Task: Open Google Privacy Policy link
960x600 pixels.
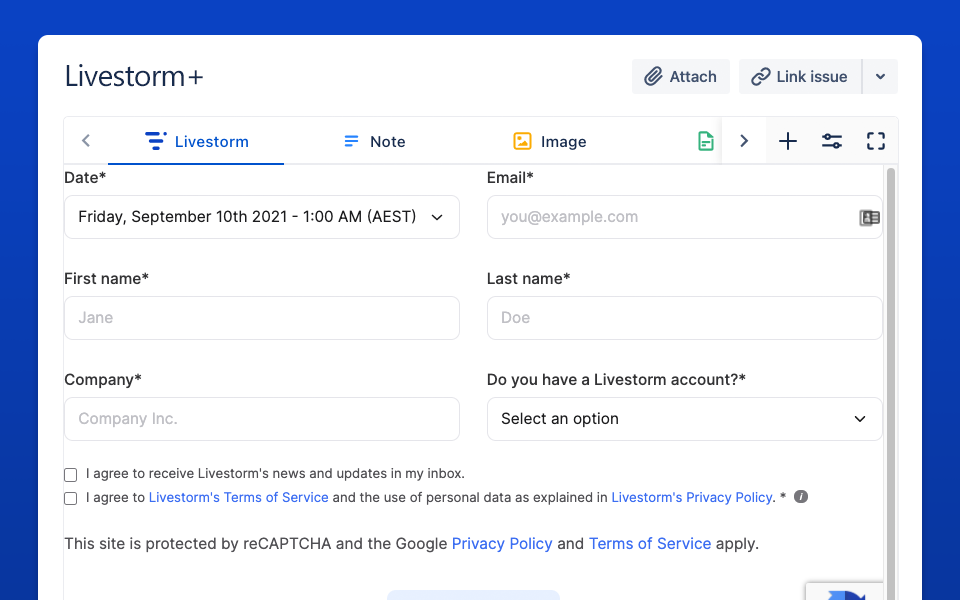Action: (502, 544)
